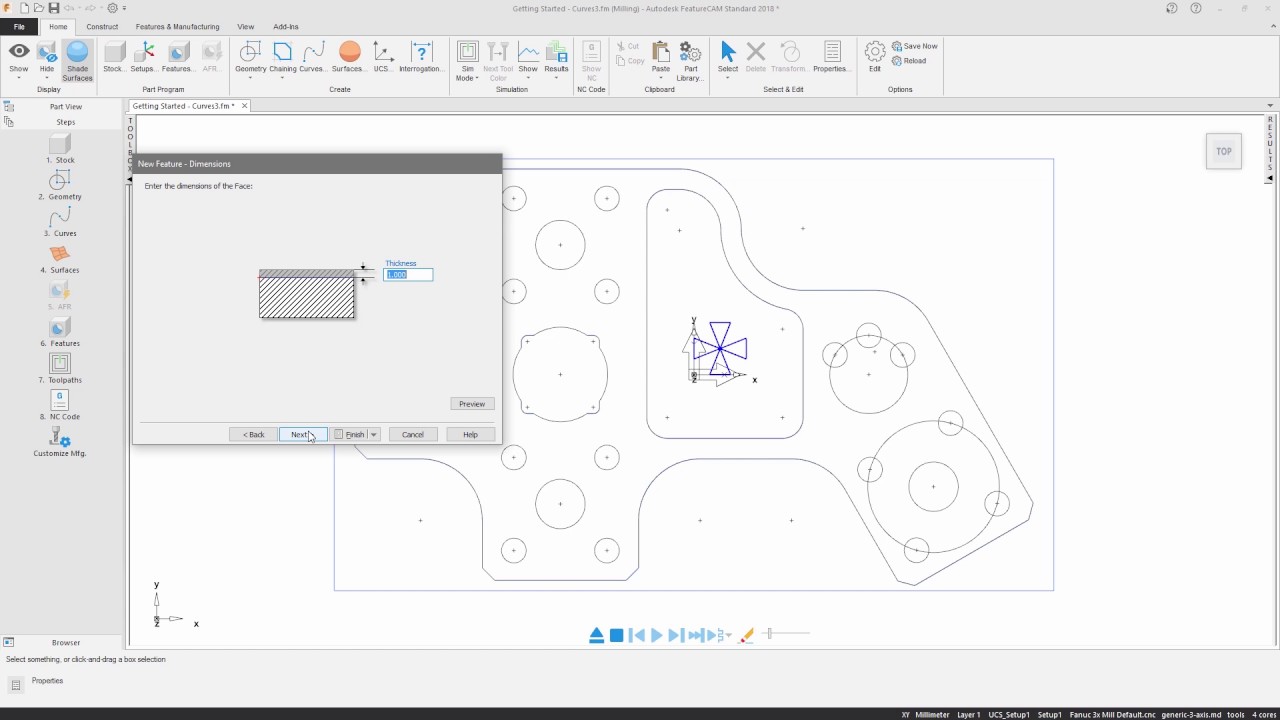Click Save Now in Options

(x=915, y=46)
